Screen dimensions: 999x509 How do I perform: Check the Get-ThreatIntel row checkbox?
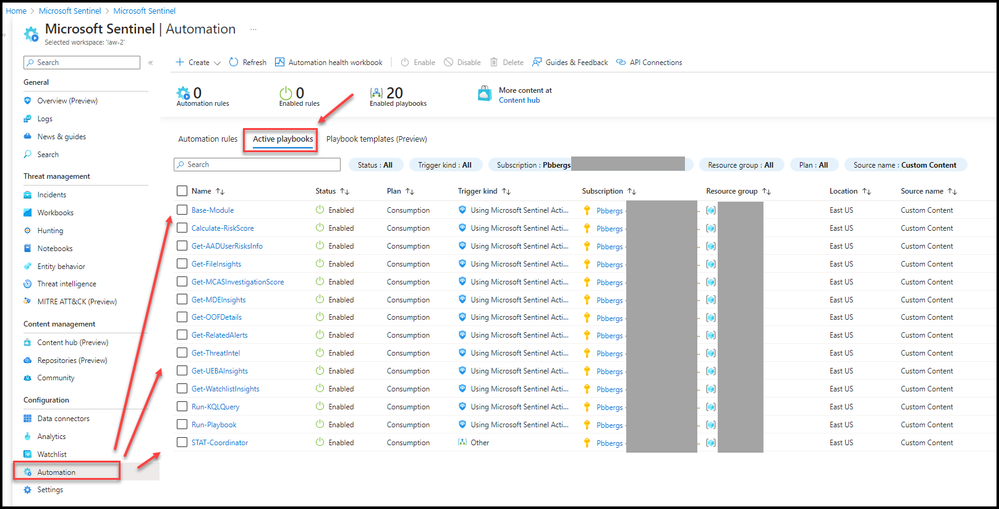182,353
